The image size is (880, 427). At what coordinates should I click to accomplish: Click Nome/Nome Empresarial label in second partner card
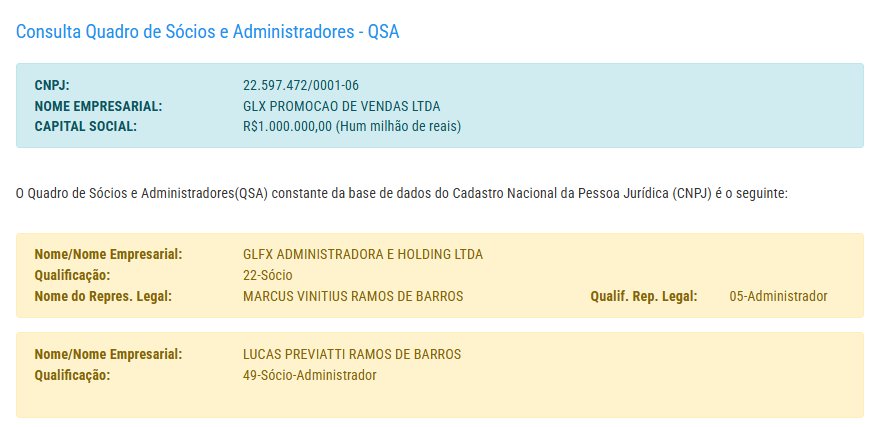point(108,355)
